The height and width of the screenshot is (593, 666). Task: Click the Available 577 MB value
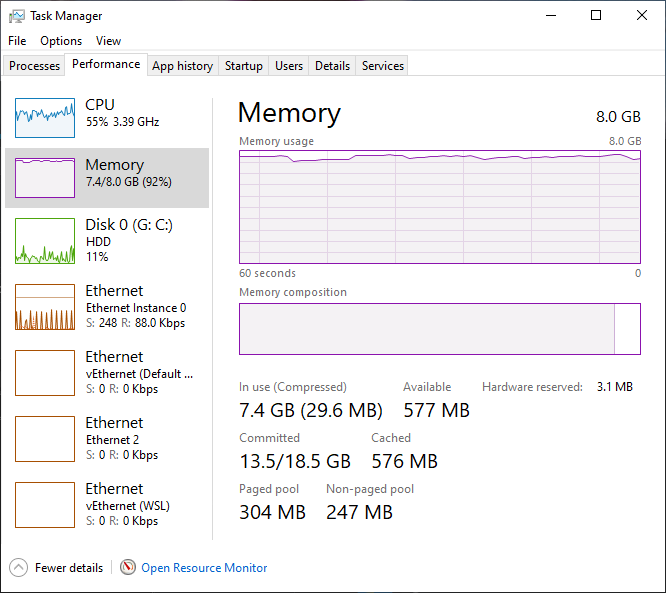tap(436, 410)
